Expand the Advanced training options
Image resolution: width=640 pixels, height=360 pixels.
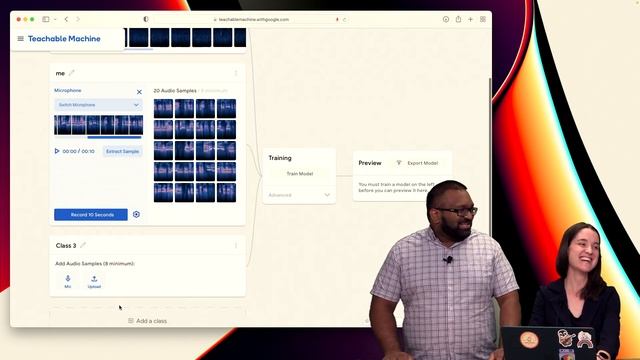[x=299, y=195]
